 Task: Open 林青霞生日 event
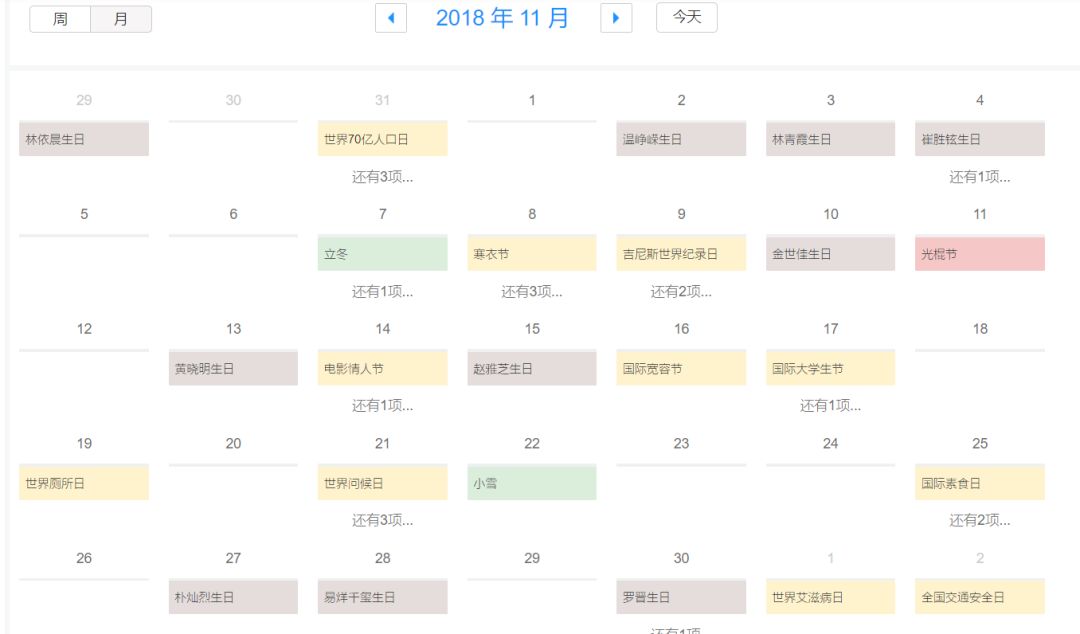coord(830,140)
